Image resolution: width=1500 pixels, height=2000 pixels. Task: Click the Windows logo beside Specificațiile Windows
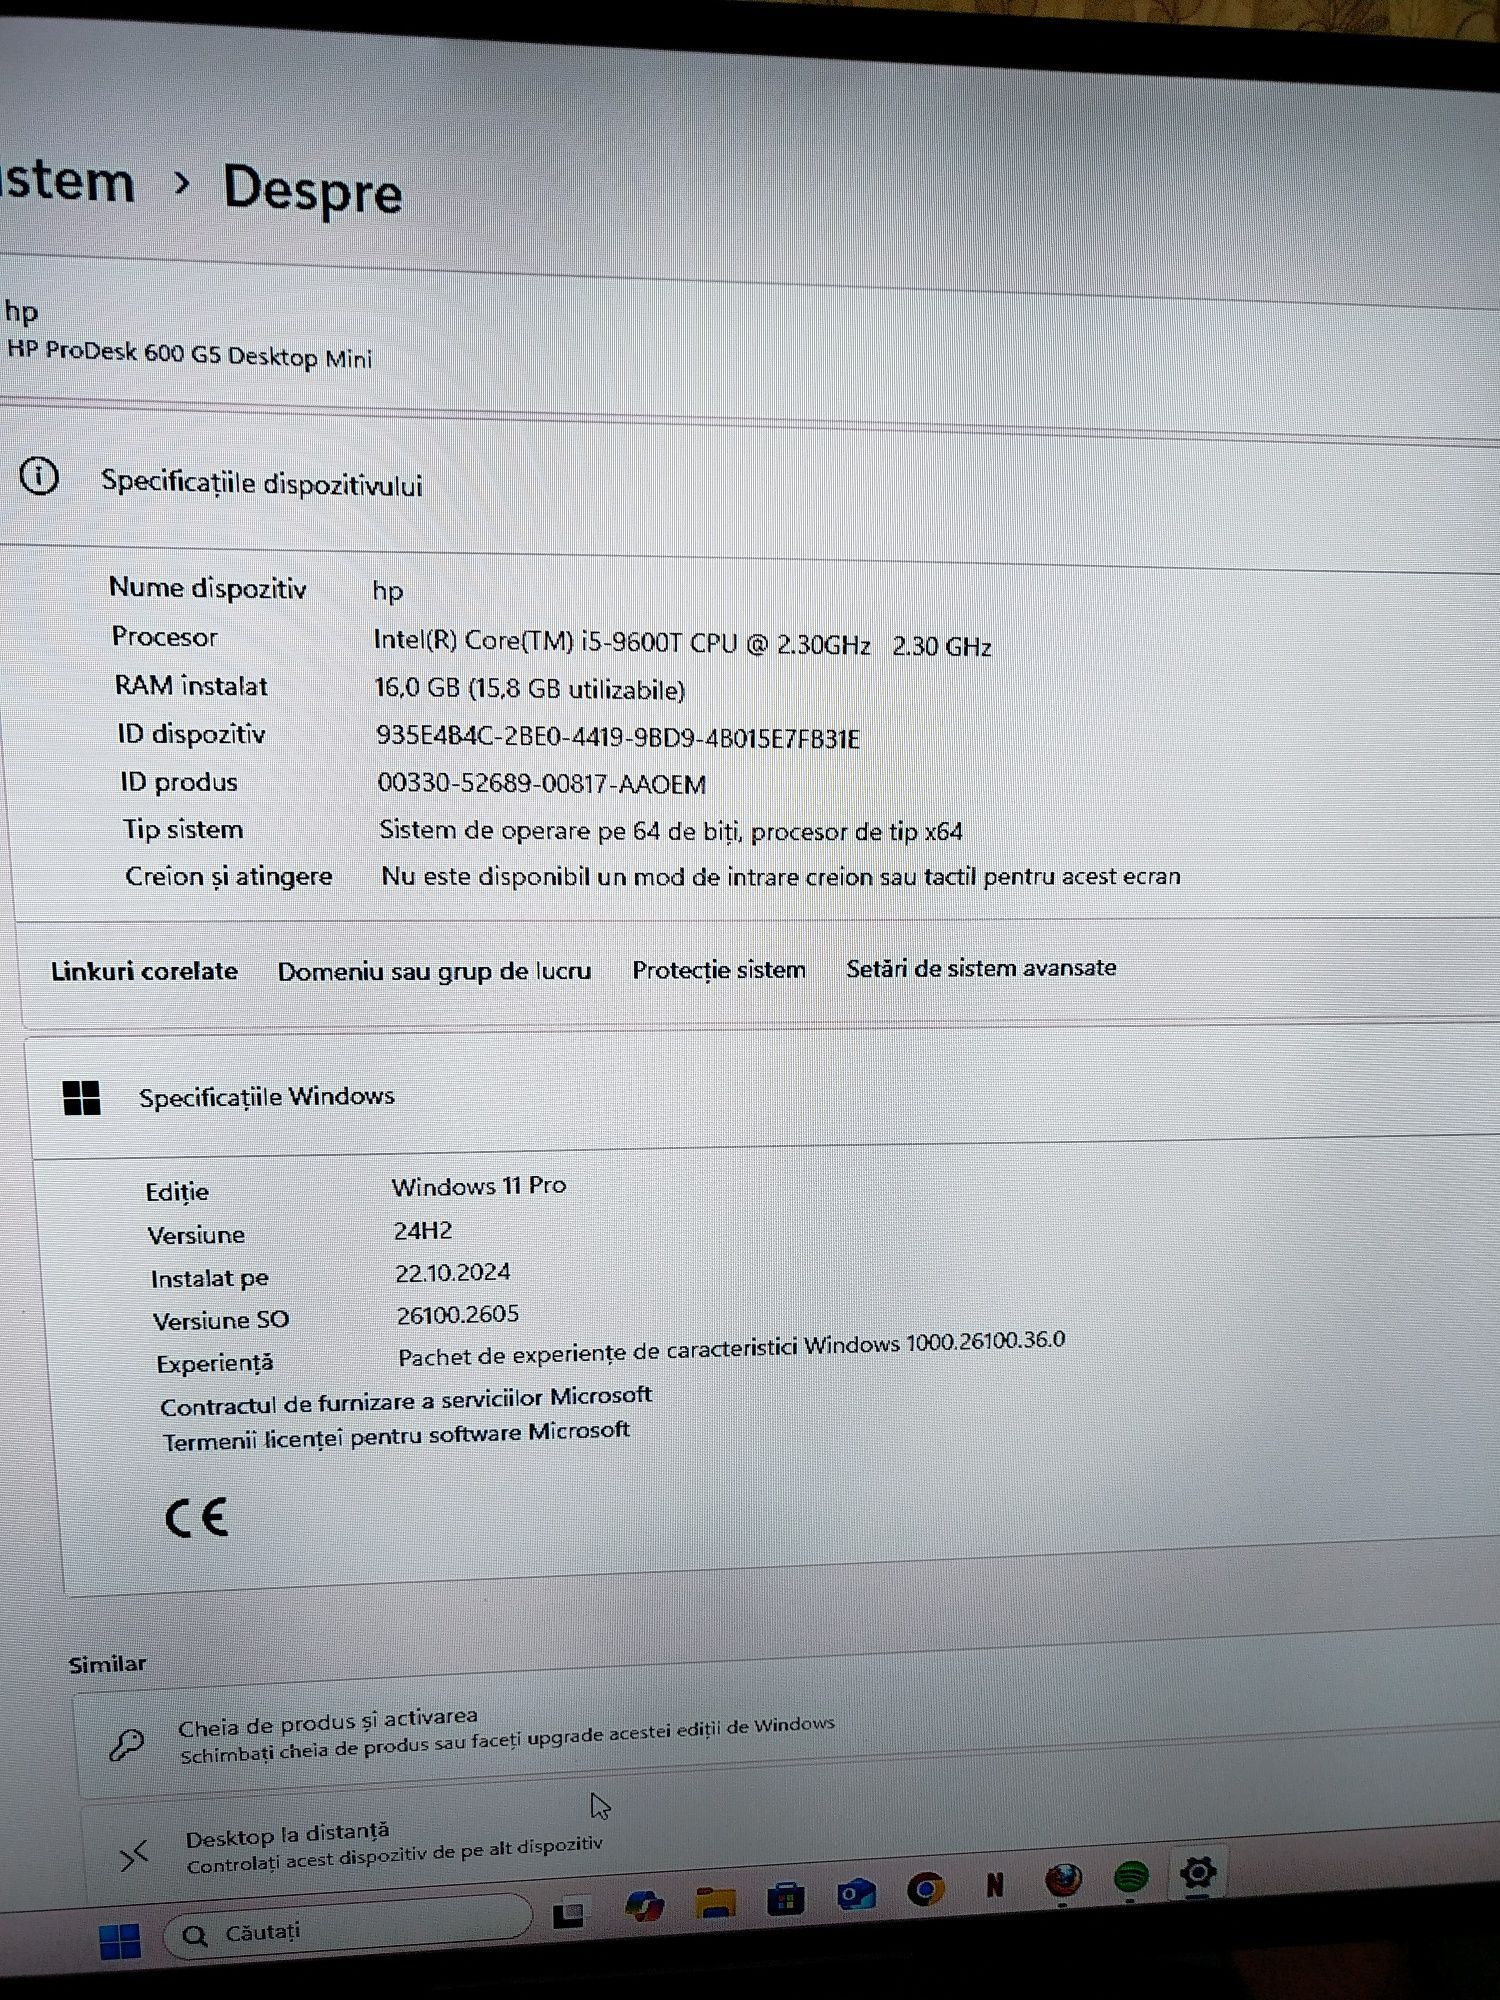tap(81, 1097)
